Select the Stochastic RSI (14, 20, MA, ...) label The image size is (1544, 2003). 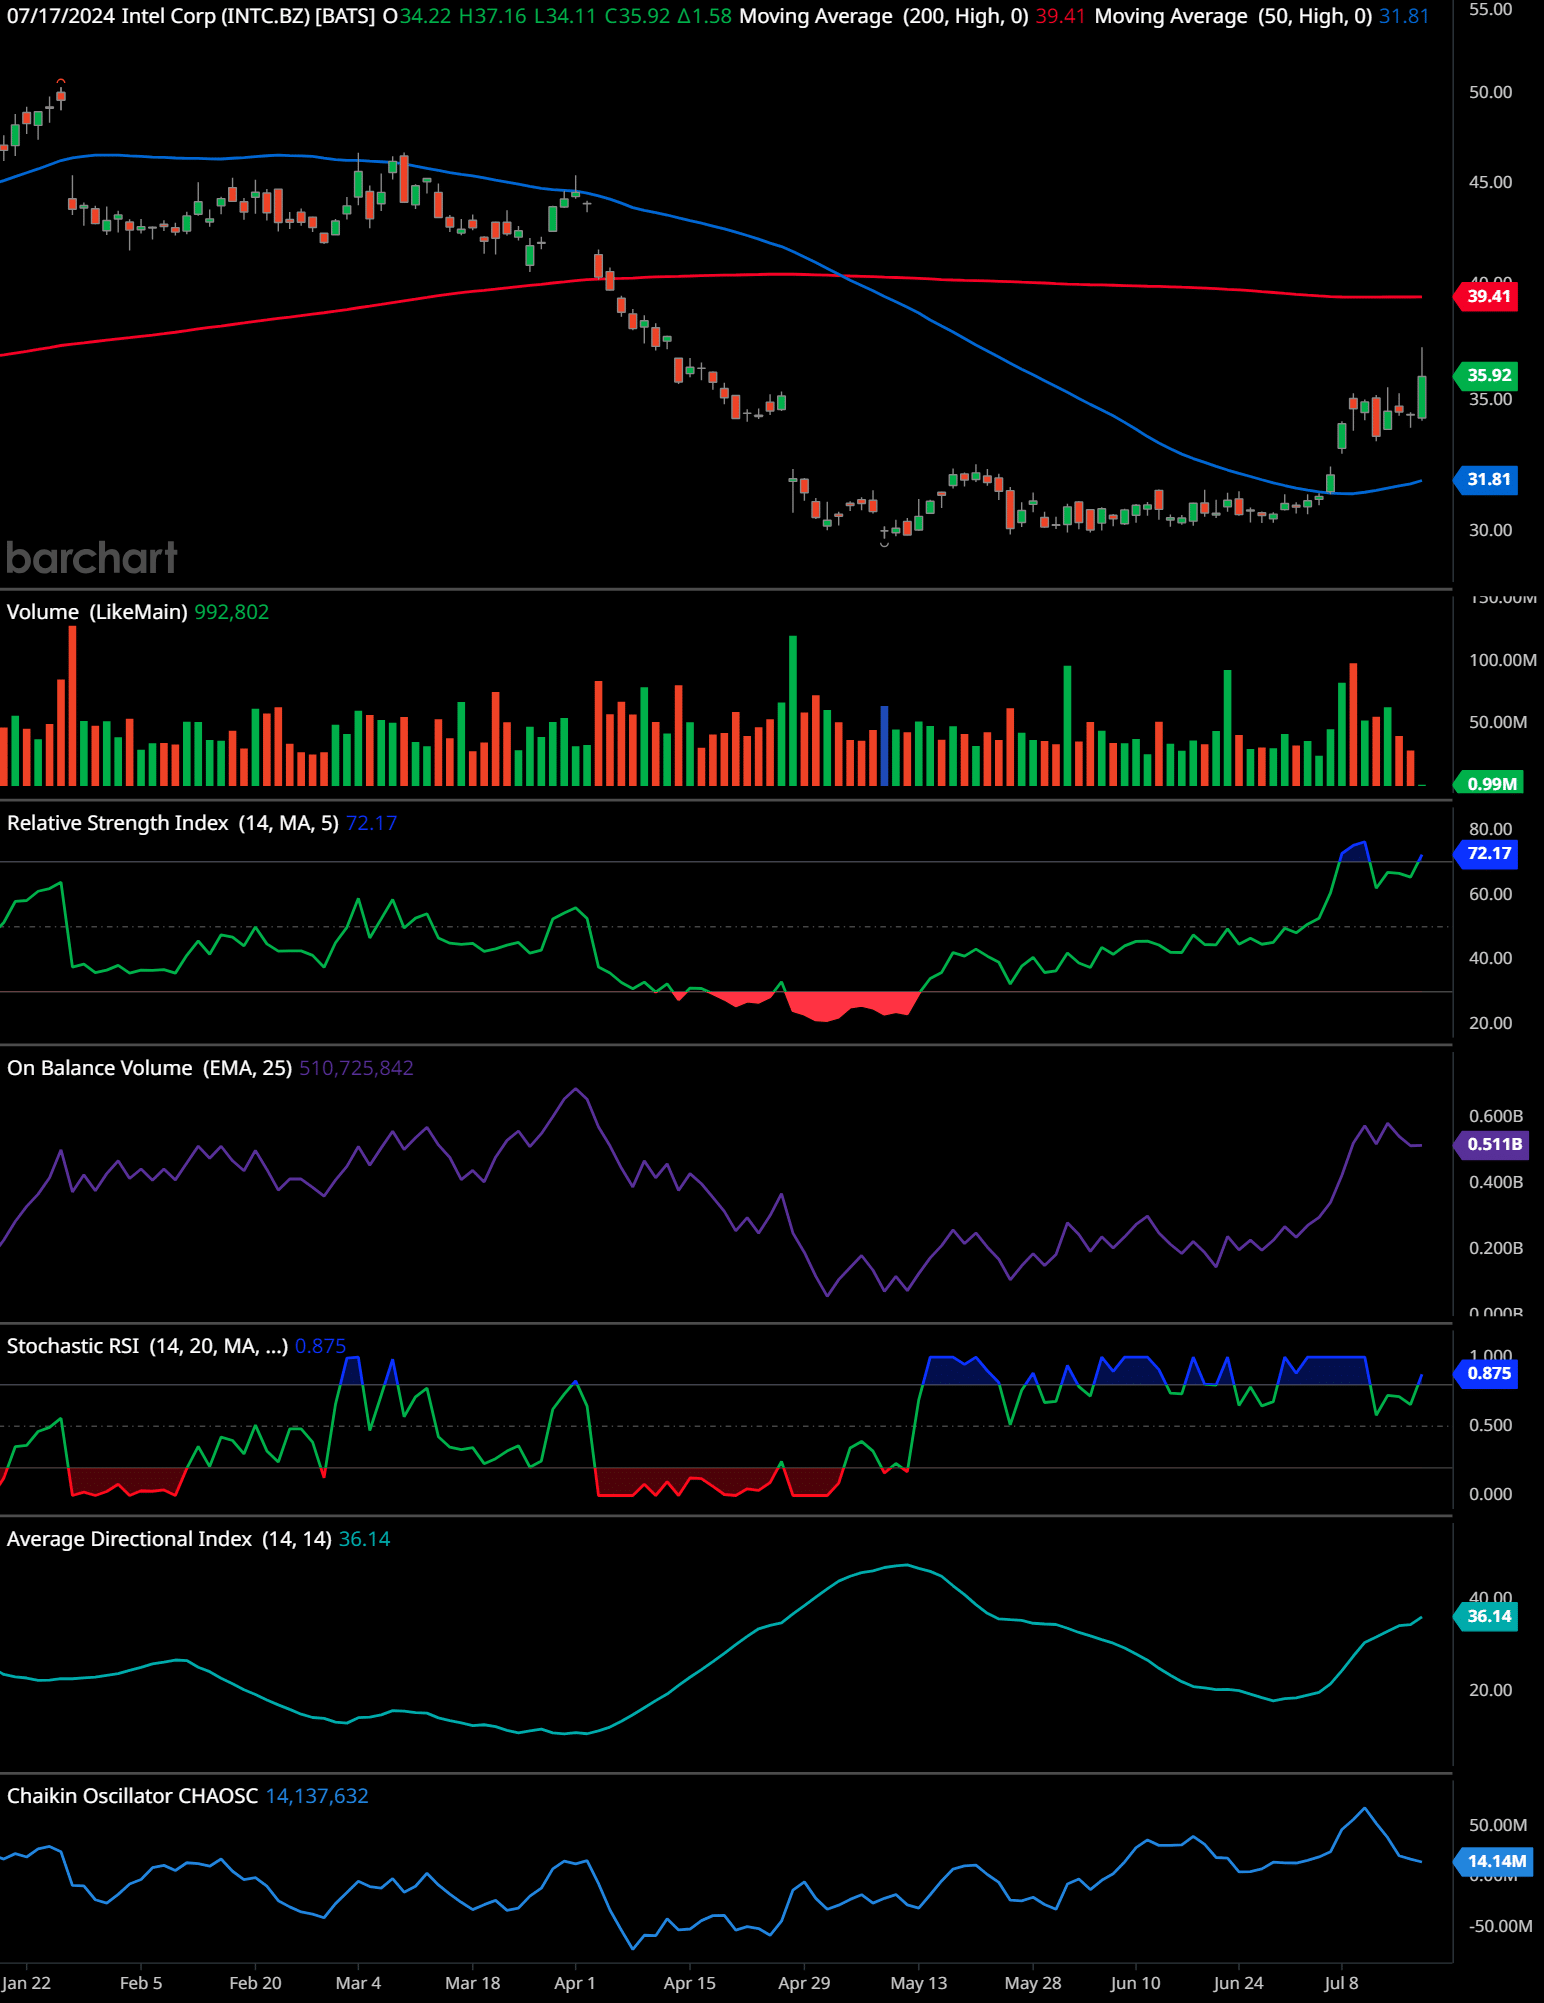147,1346
